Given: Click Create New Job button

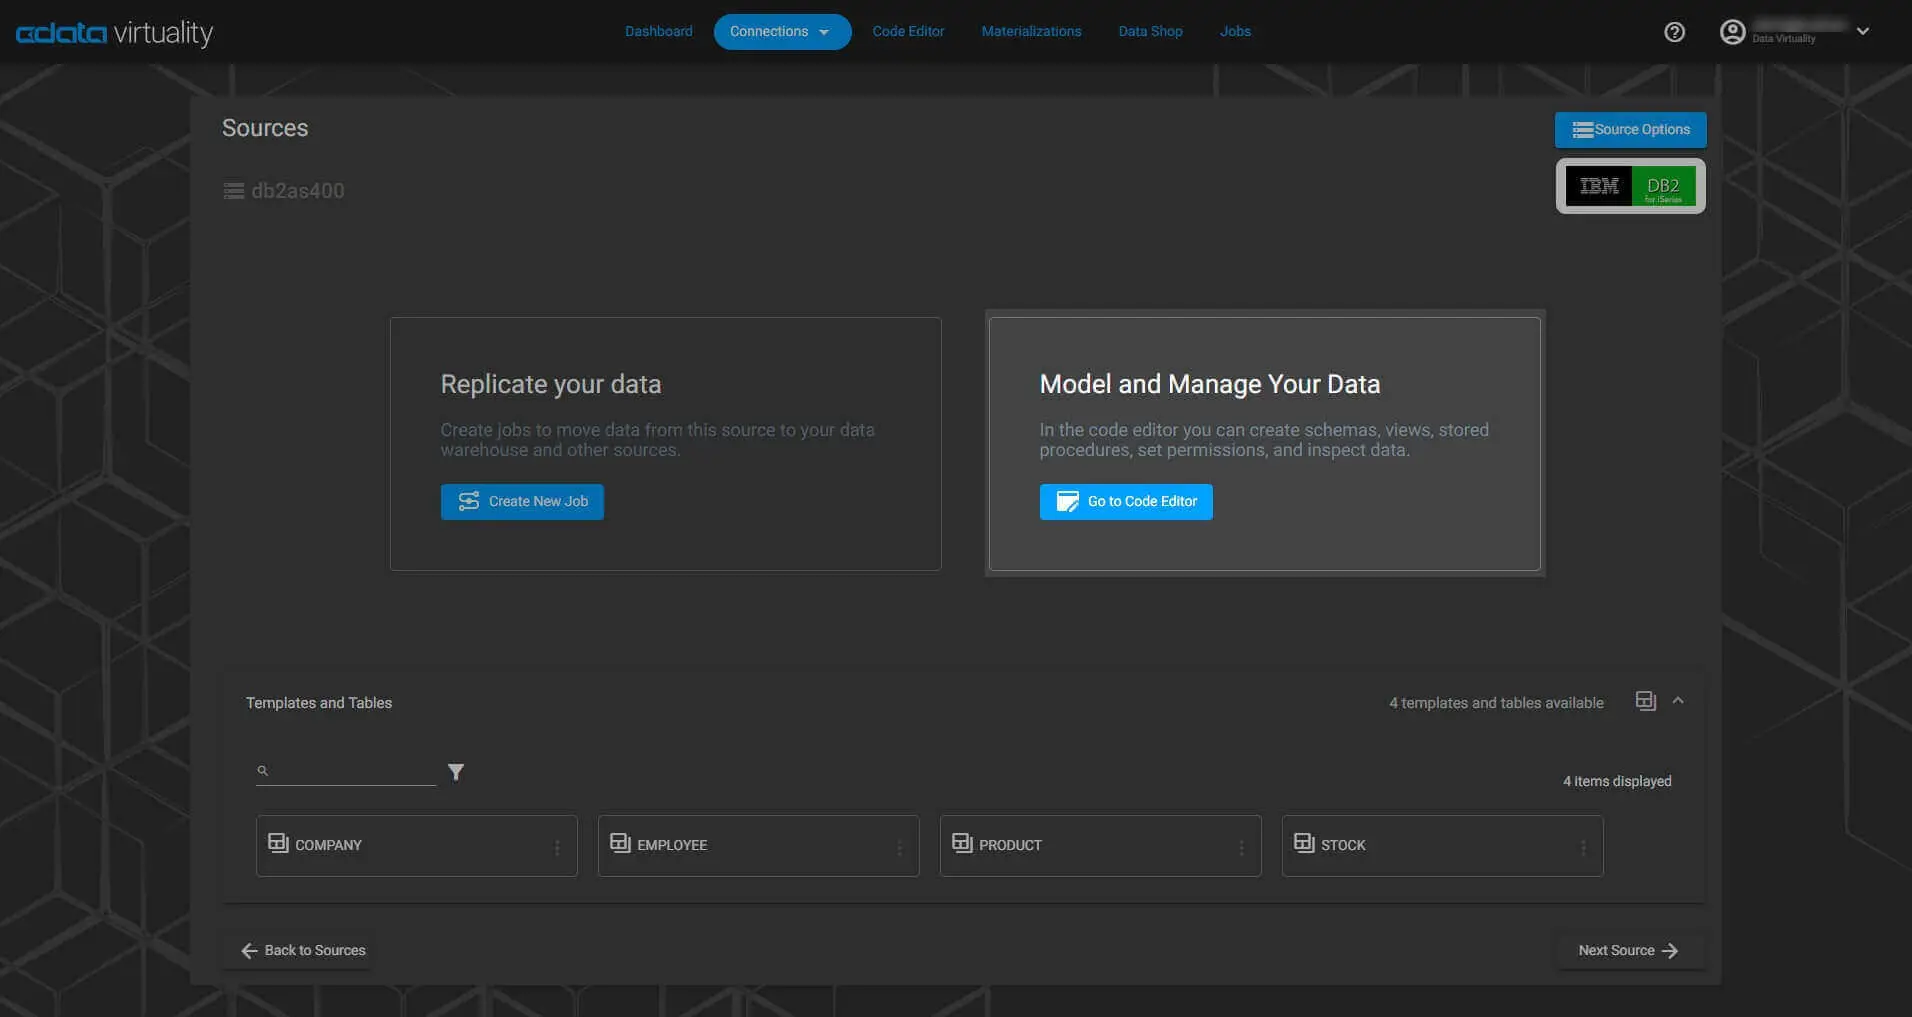Looking at the screenshot, I should [522, 502].
